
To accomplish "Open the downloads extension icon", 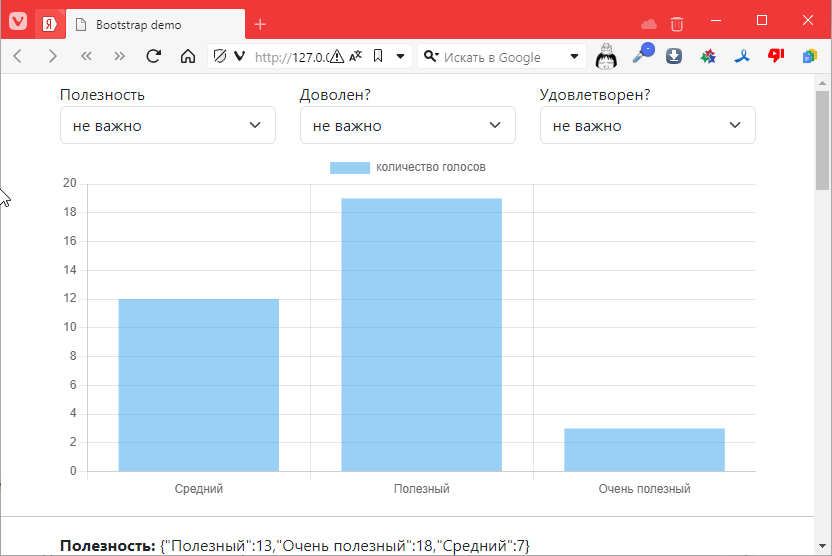I will (674, 57).
